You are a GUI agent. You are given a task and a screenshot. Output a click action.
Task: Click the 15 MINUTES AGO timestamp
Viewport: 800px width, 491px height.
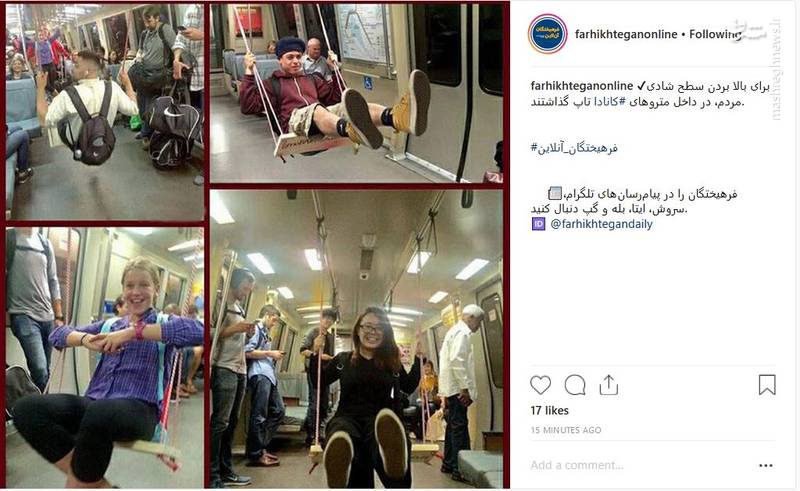click(x=566, y=430)
